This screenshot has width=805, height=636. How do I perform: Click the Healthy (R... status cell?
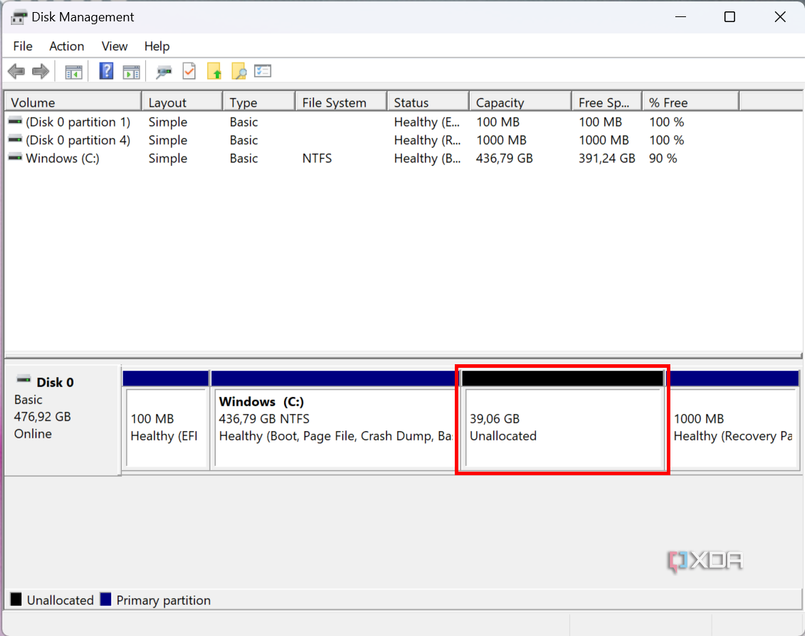click(x=427, y=140)
